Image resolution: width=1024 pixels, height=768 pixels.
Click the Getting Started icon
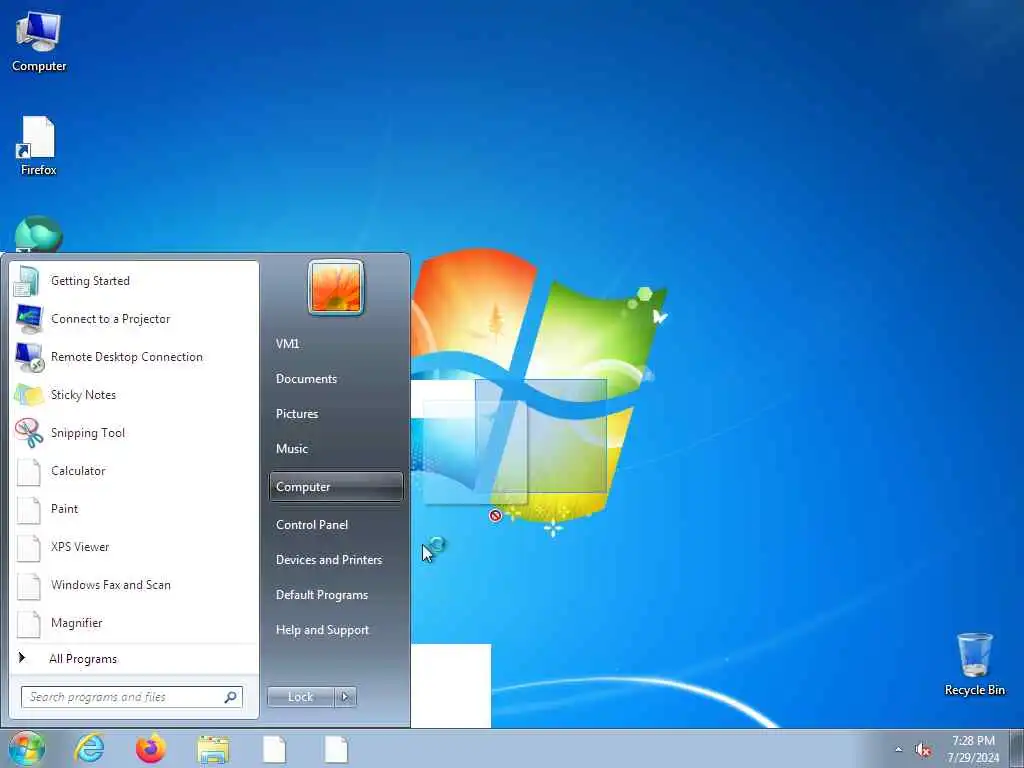point(27,281)
